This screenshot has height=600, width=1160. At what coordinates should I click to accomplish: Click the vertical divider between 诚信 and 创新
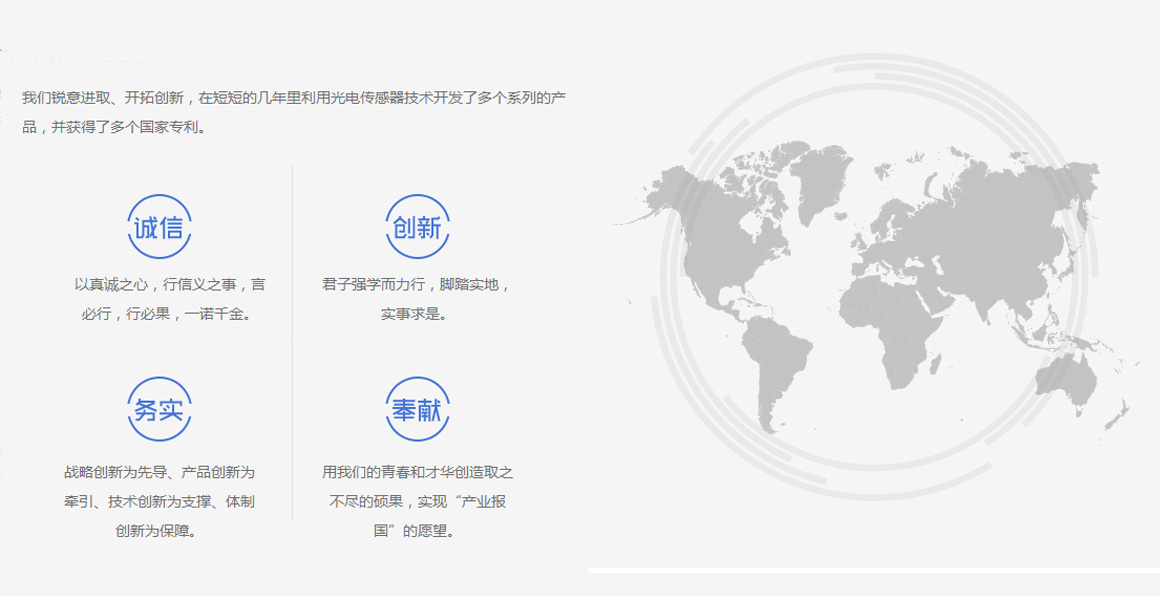[x=292, y=250]
